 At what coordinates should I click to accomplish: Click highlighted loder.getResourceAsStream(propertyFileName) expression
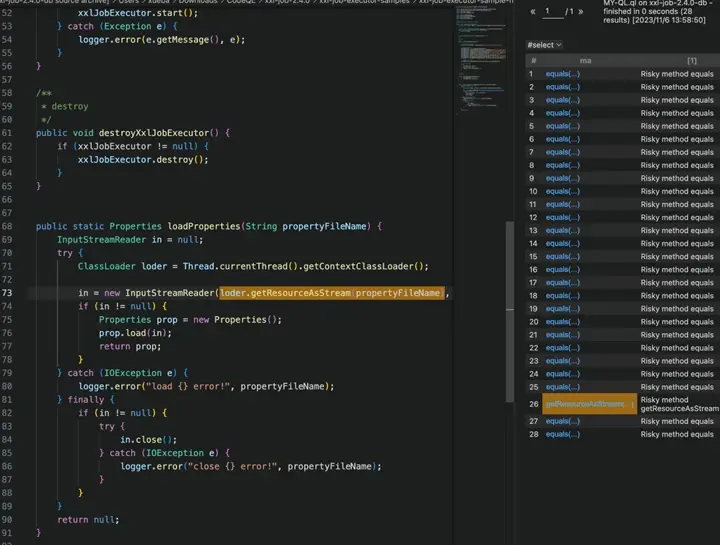(x=332, y=293)
